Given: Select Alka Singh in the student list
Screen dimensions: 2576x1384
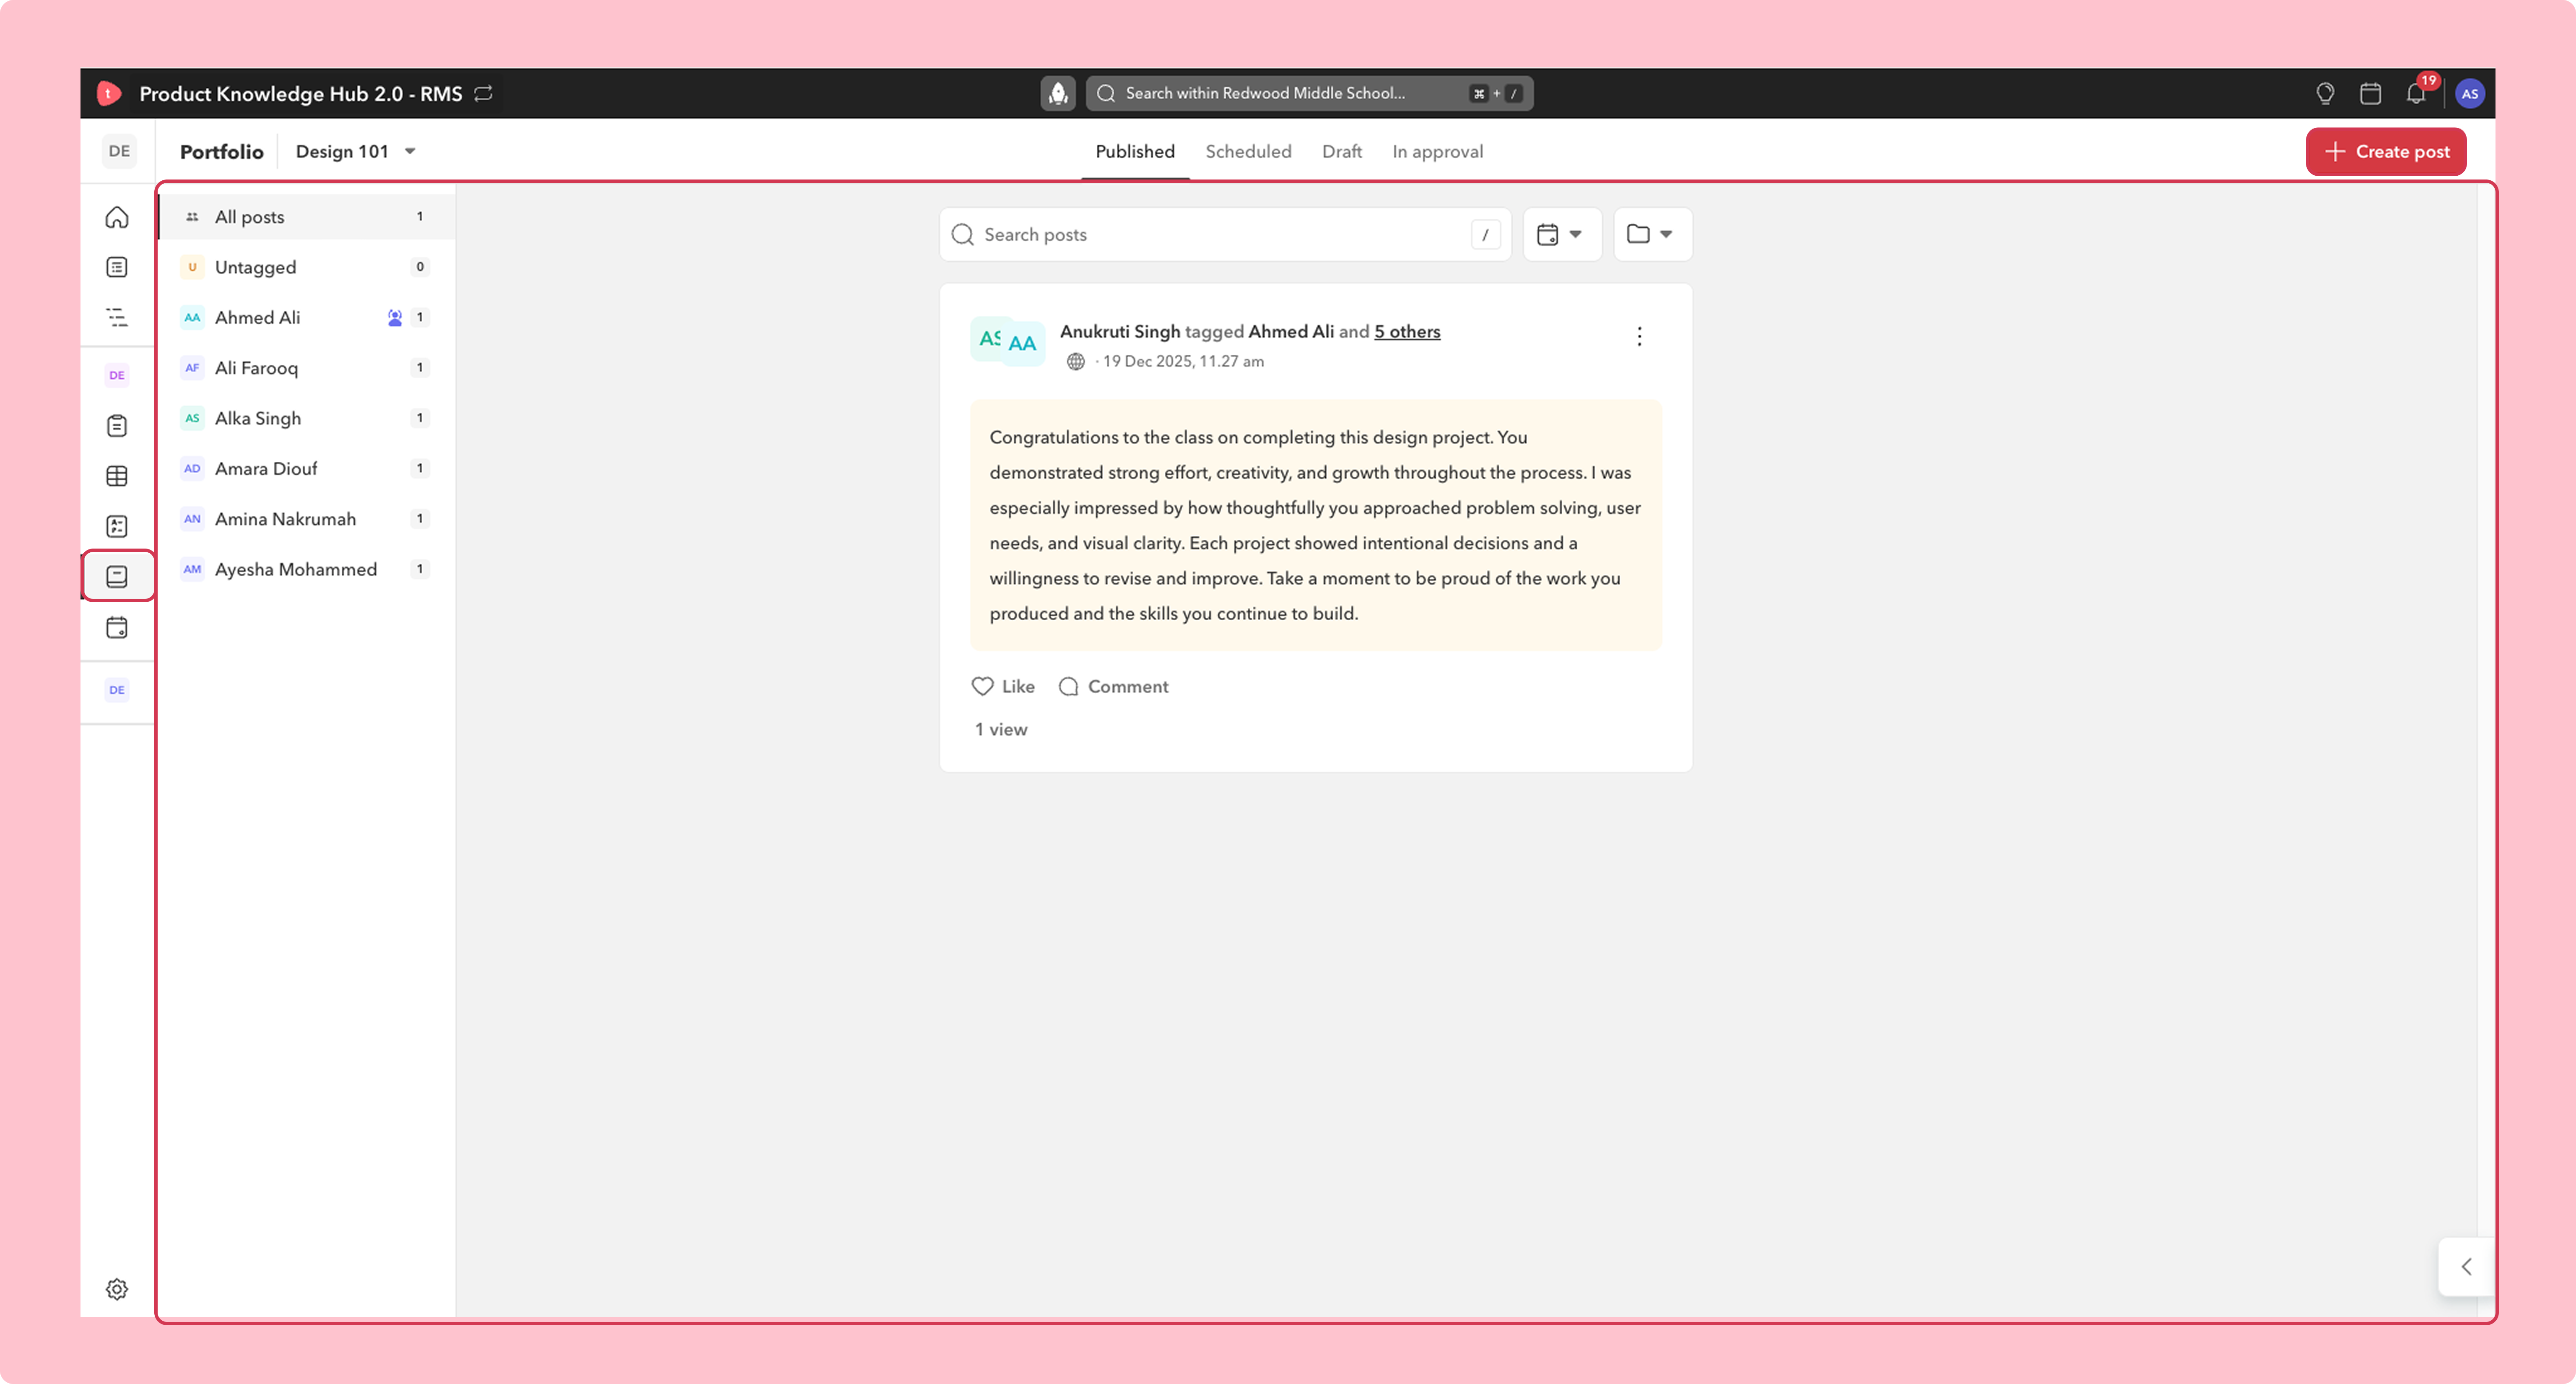Looking at the screenshot, I should pos(307,418).
